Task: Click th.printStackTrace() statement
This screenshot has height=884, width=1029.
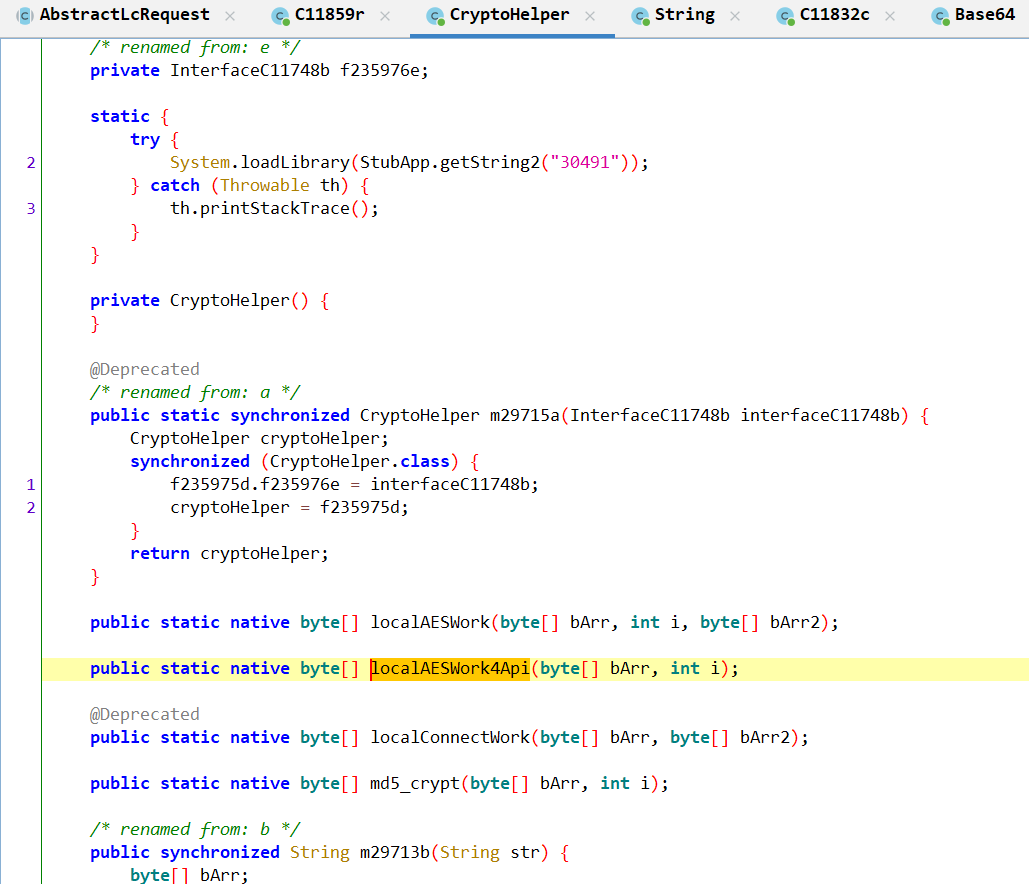Action: [274, 208]
